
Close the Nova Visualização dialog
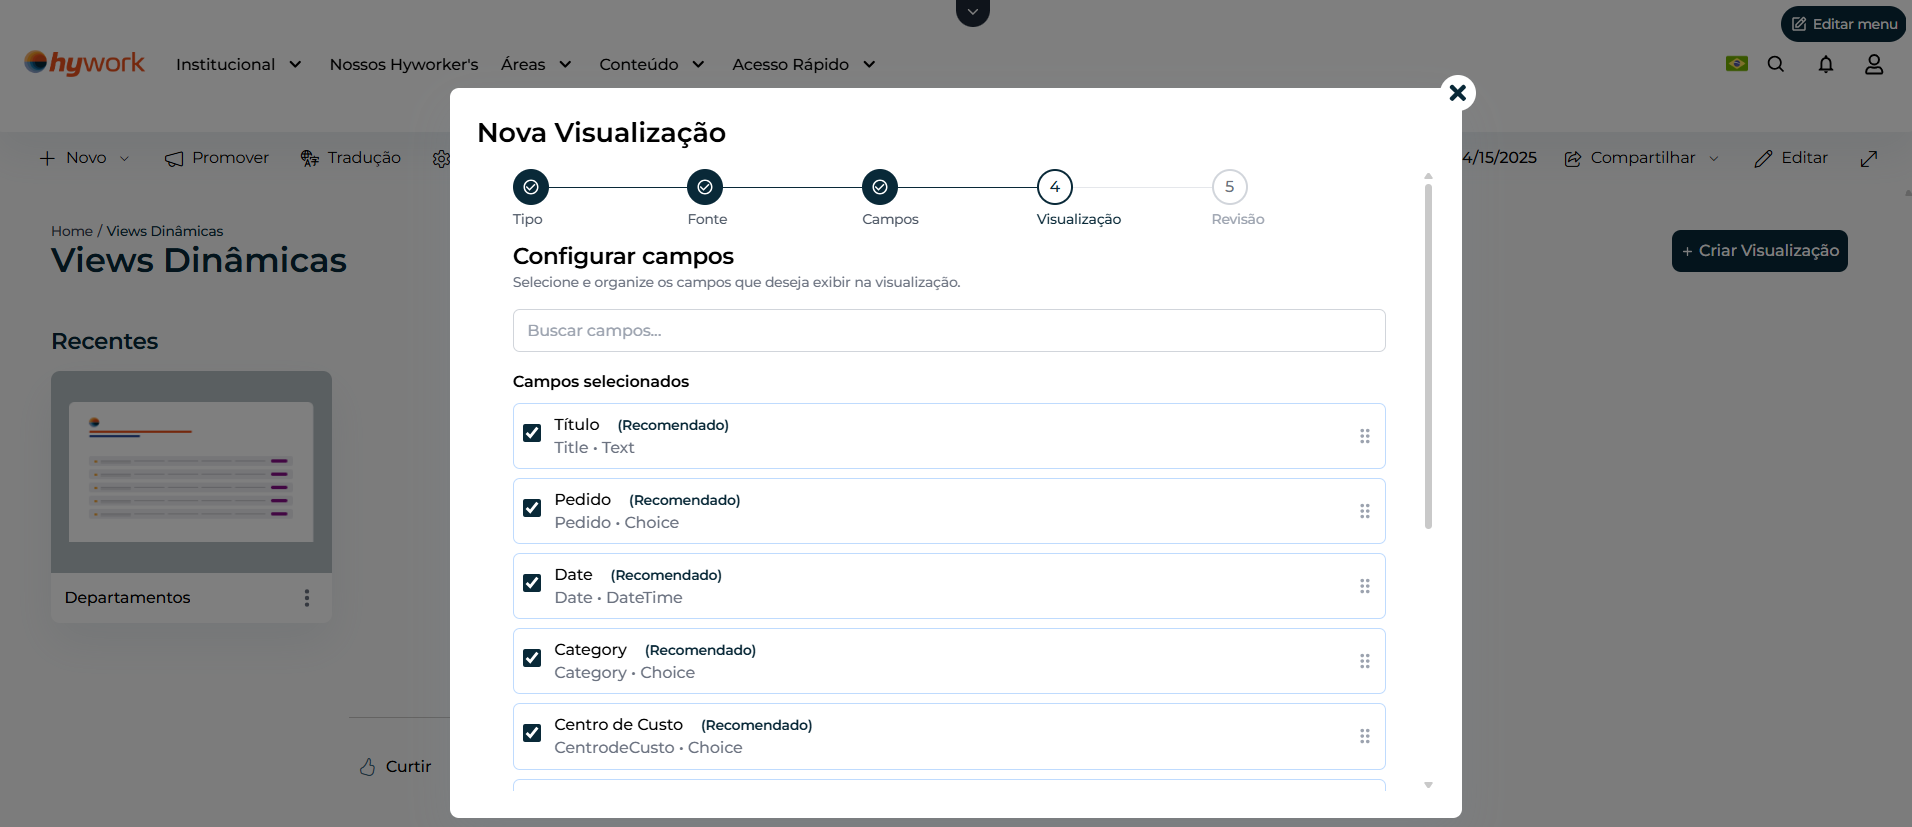pyautogui.click(x=1457, y=93)
